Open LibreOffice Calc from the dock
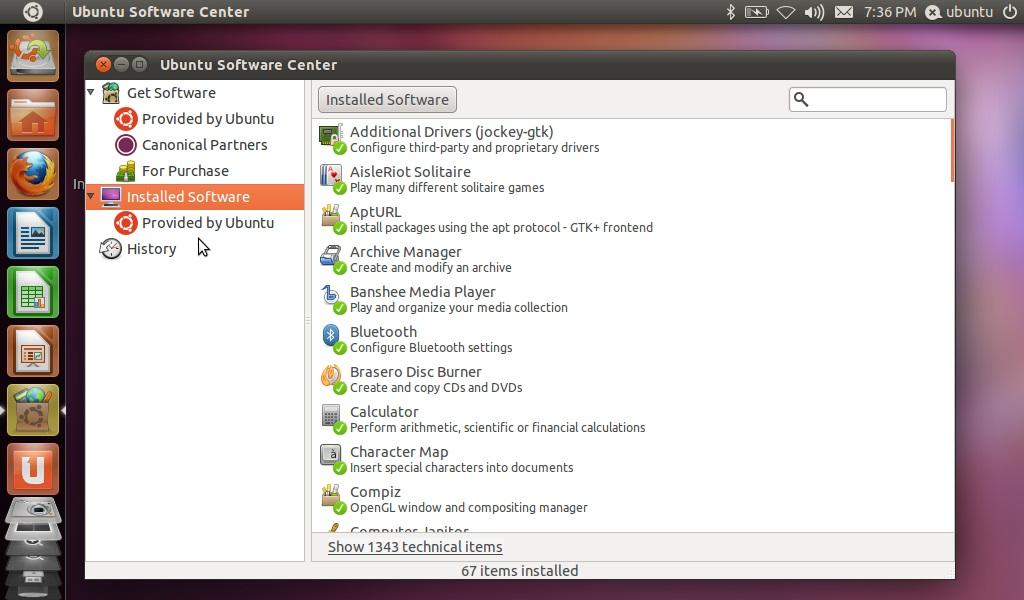Screen dimensions: 1024x600 coord(33,292)
